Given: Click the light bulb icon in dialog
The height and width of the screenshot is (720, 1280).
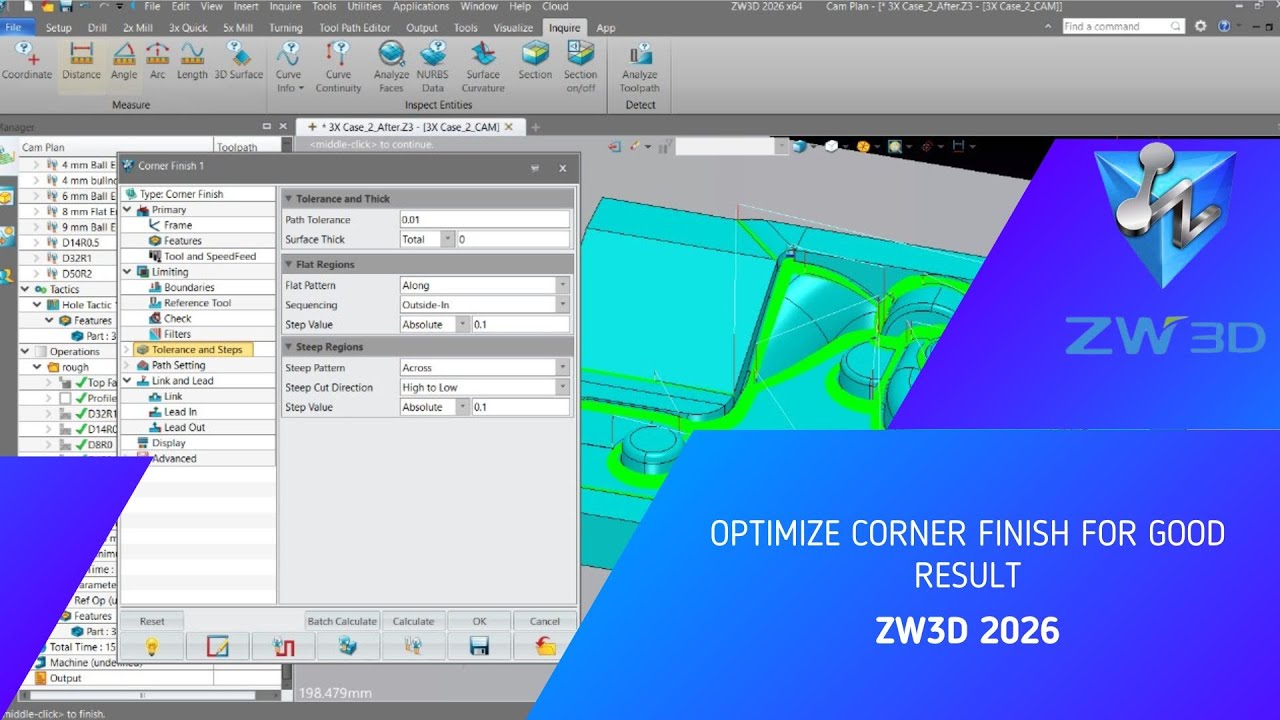Looking at the screenshot, I should click(x=152, y=646).
